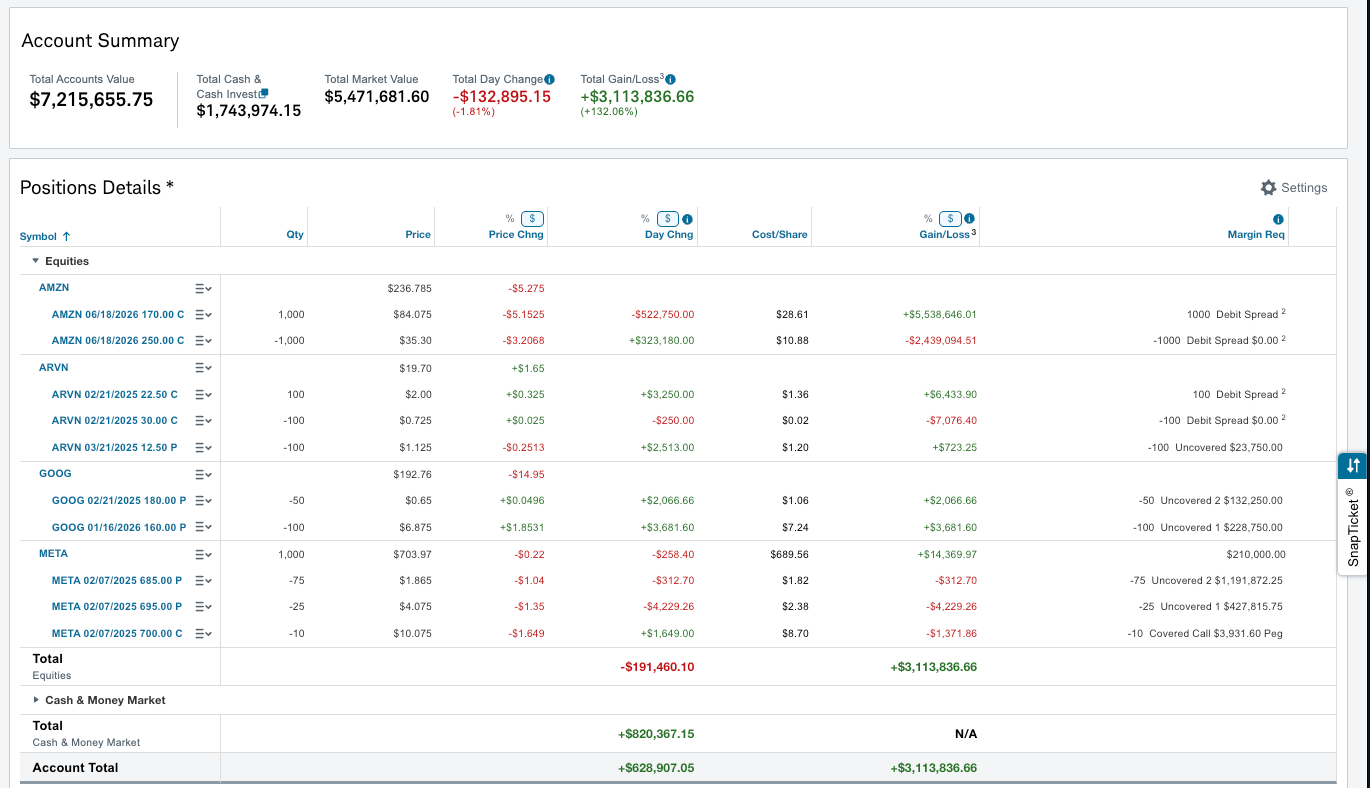Open the Settings gear icon

point(1268,188)
